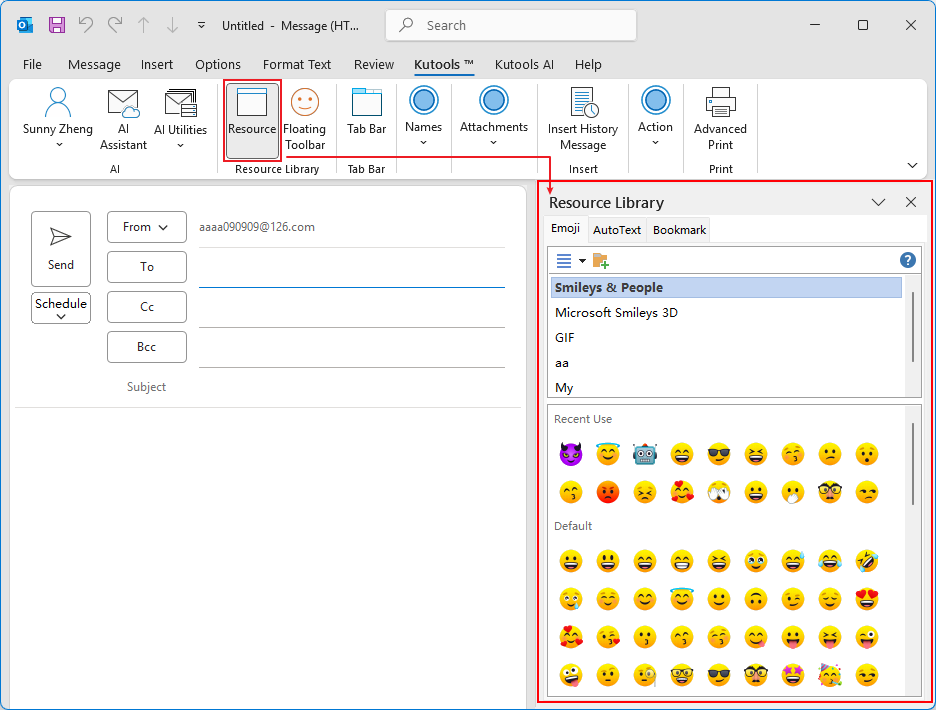Image resolution: width=936 pixels, height=710 pixels.
Task: Click the To button
Action: tap(147, 267)
